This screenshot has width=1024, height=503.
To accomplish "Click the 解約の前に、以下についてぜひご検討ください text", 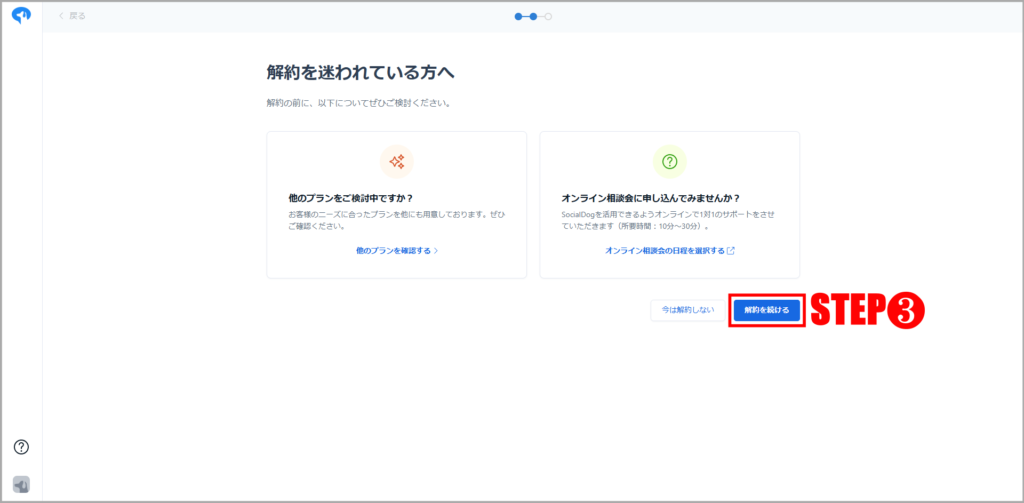I will coord(359,103).
